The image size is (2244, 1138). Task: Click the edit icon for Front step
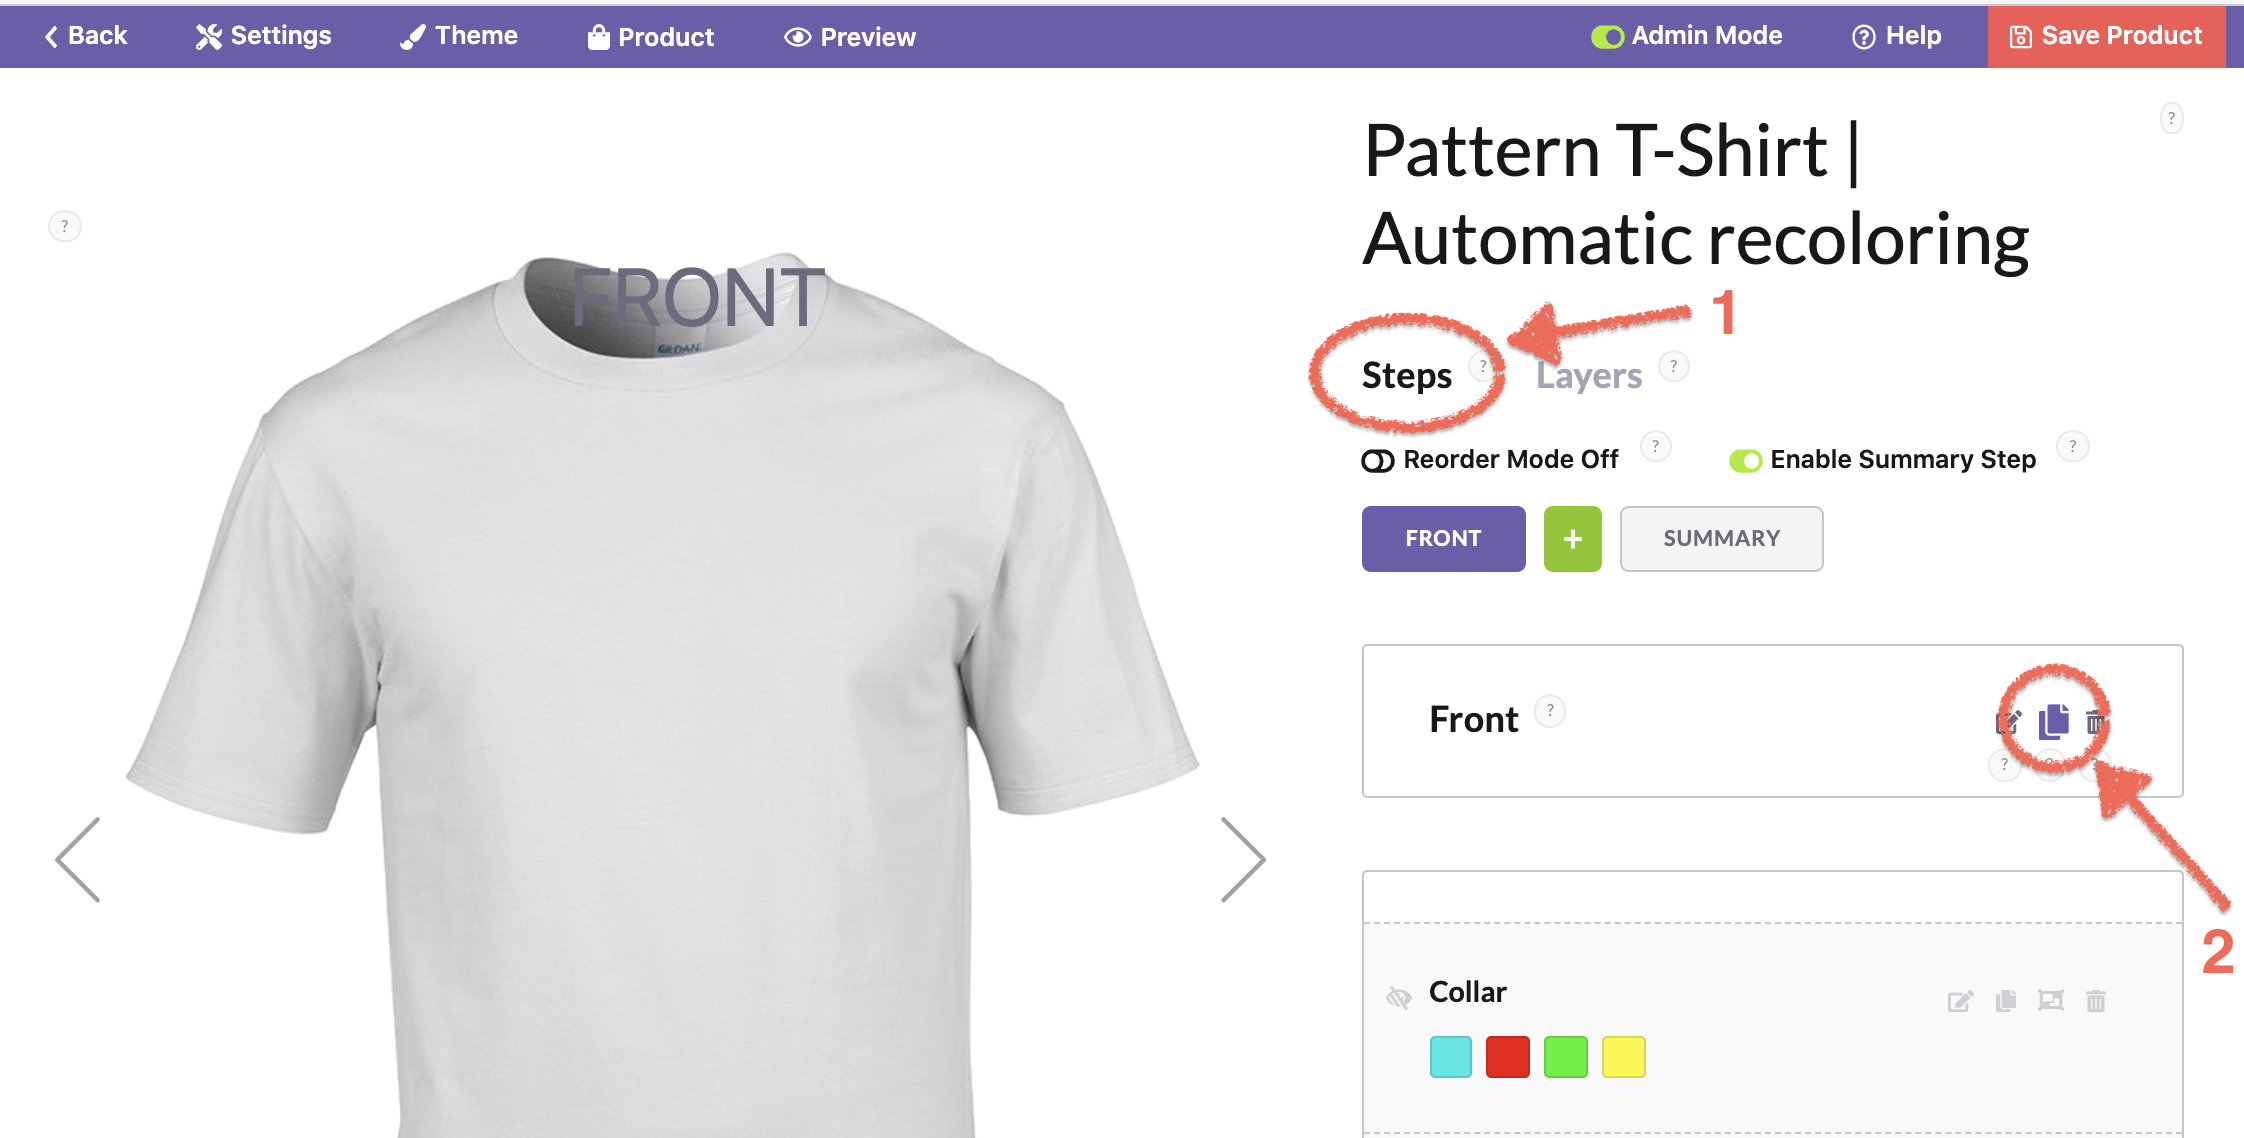coord(2009,722)
